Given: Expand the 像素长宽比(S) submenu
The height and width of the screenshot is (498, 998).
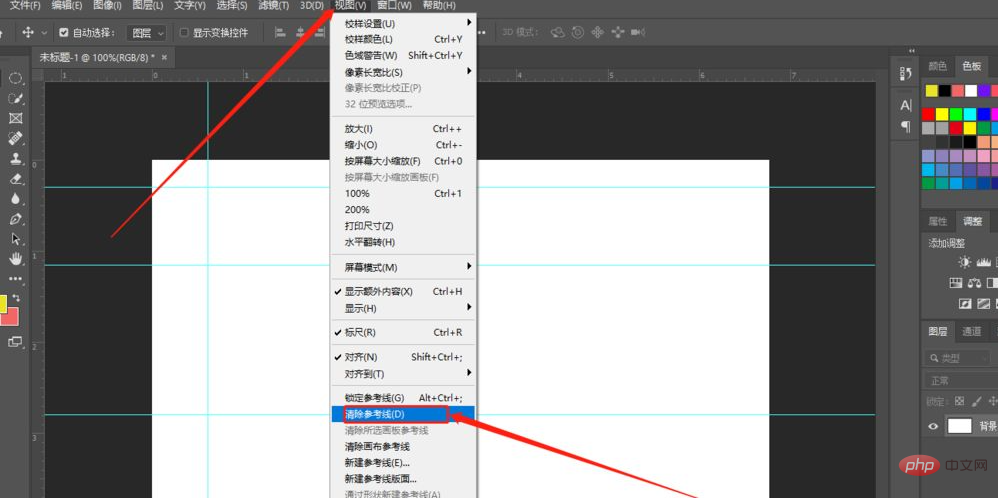Looking at the screenshot, I should [404, 72].
